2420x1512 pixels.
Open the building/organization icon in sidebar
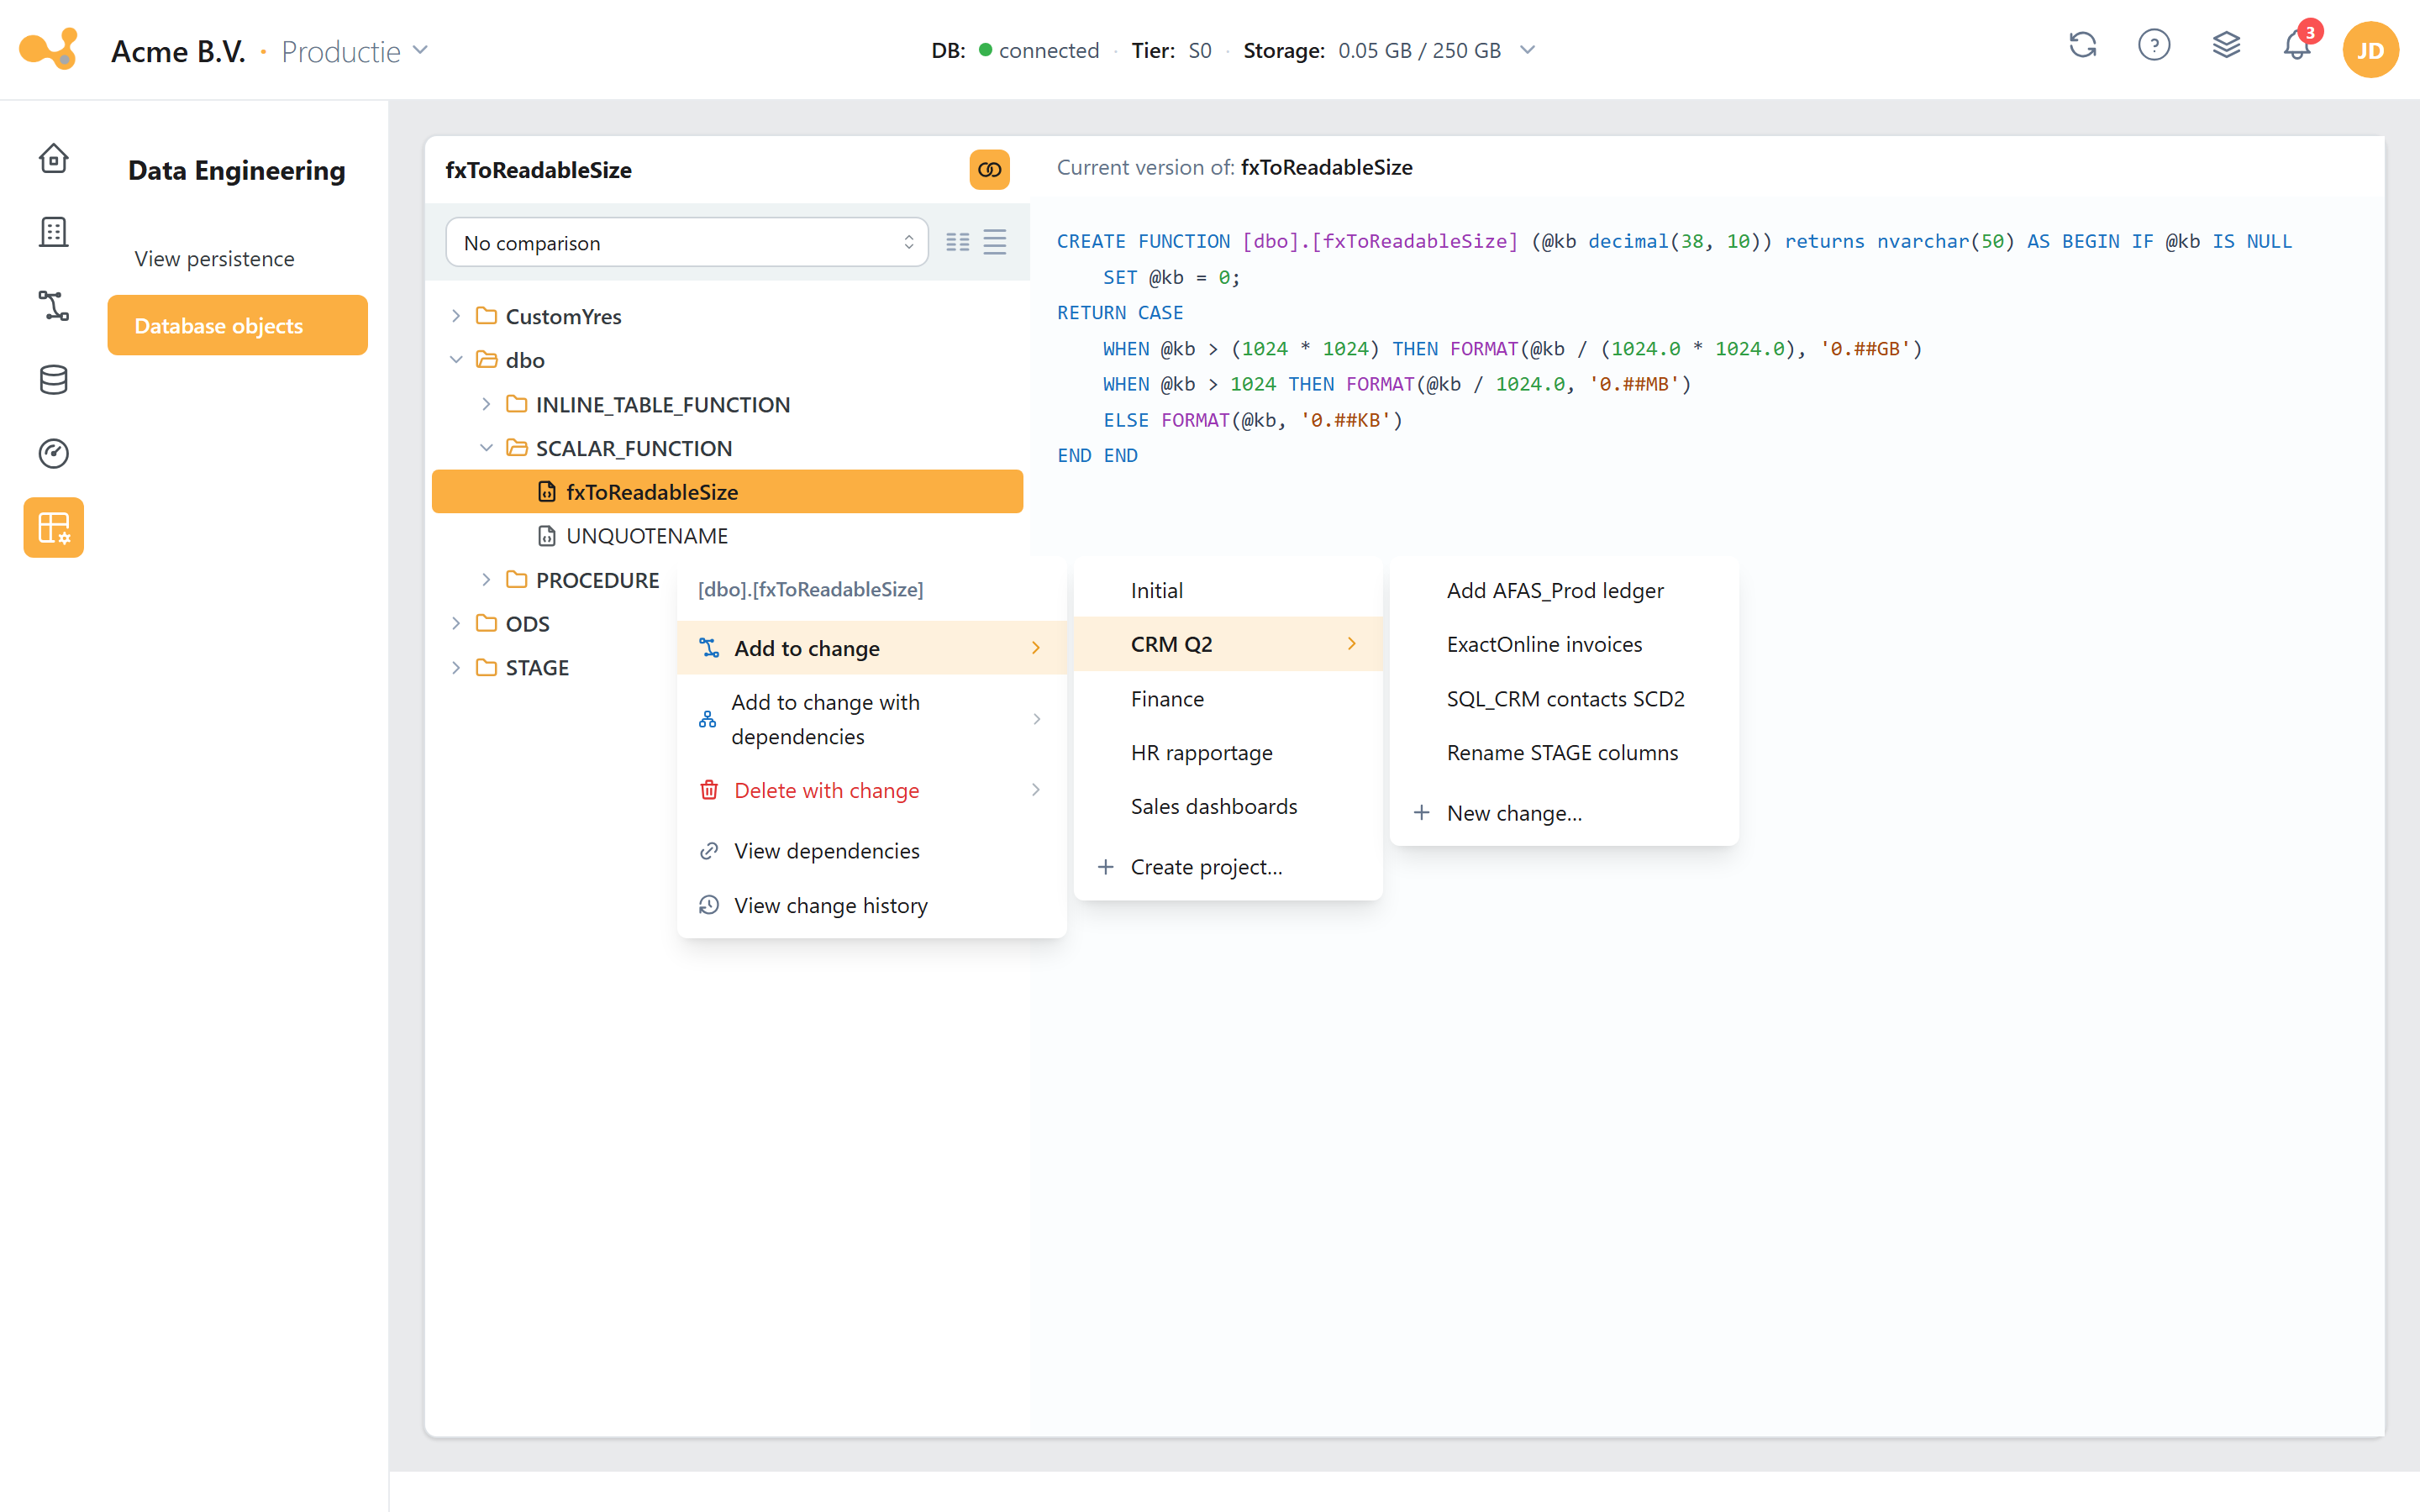click(53, 232)
